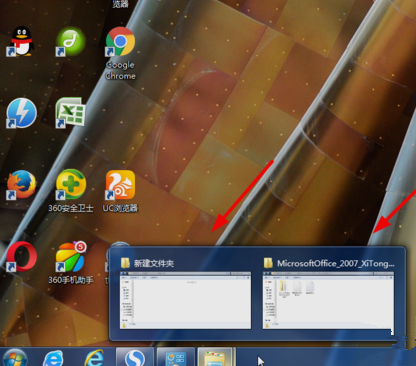The width and height of the screenshot is (416, 366).
Task: Open the first Internet Explorer taskbar icon
Action: (x=53, y=358)
